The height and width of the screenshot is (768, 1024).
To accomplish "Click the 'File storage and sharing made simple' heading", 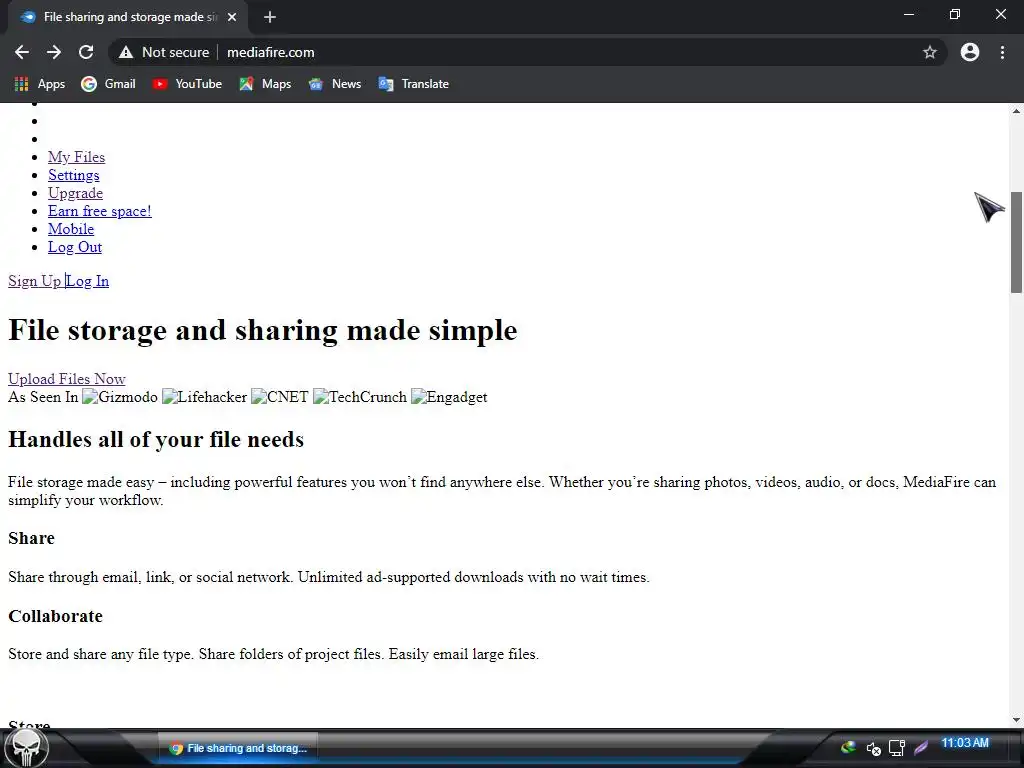I will 263,330.
